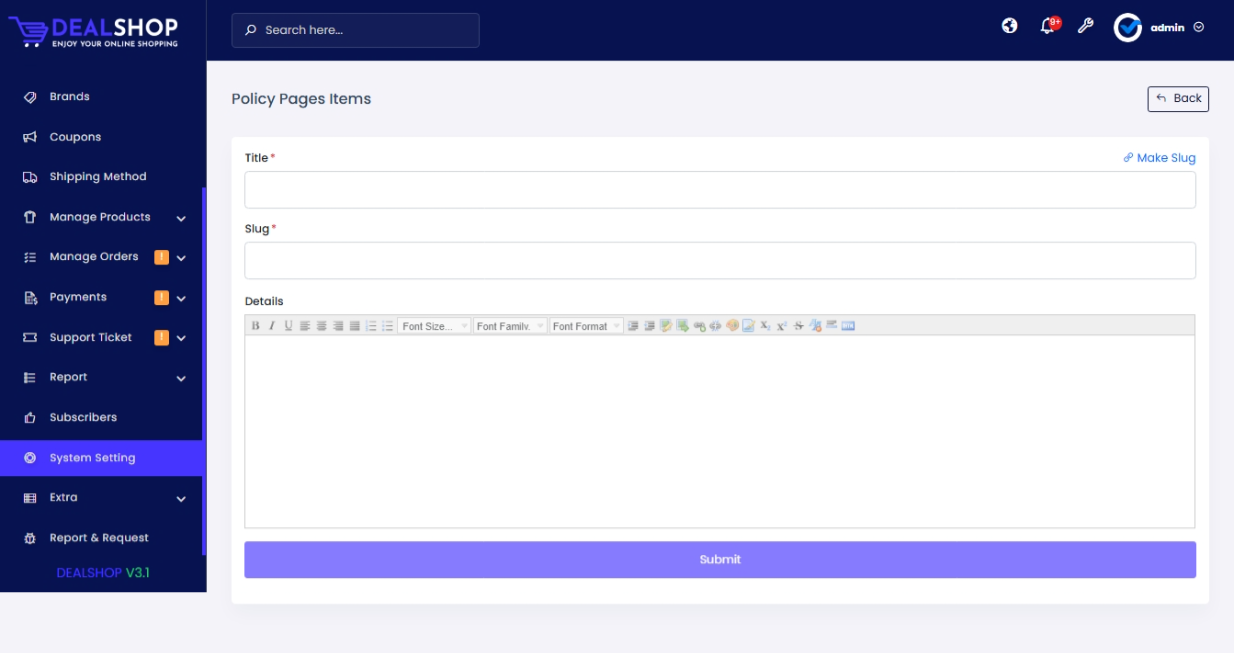Click the center align icon in editor
Image resolution: width=1234 pixels, height=653 pixels.
(322, 326)
